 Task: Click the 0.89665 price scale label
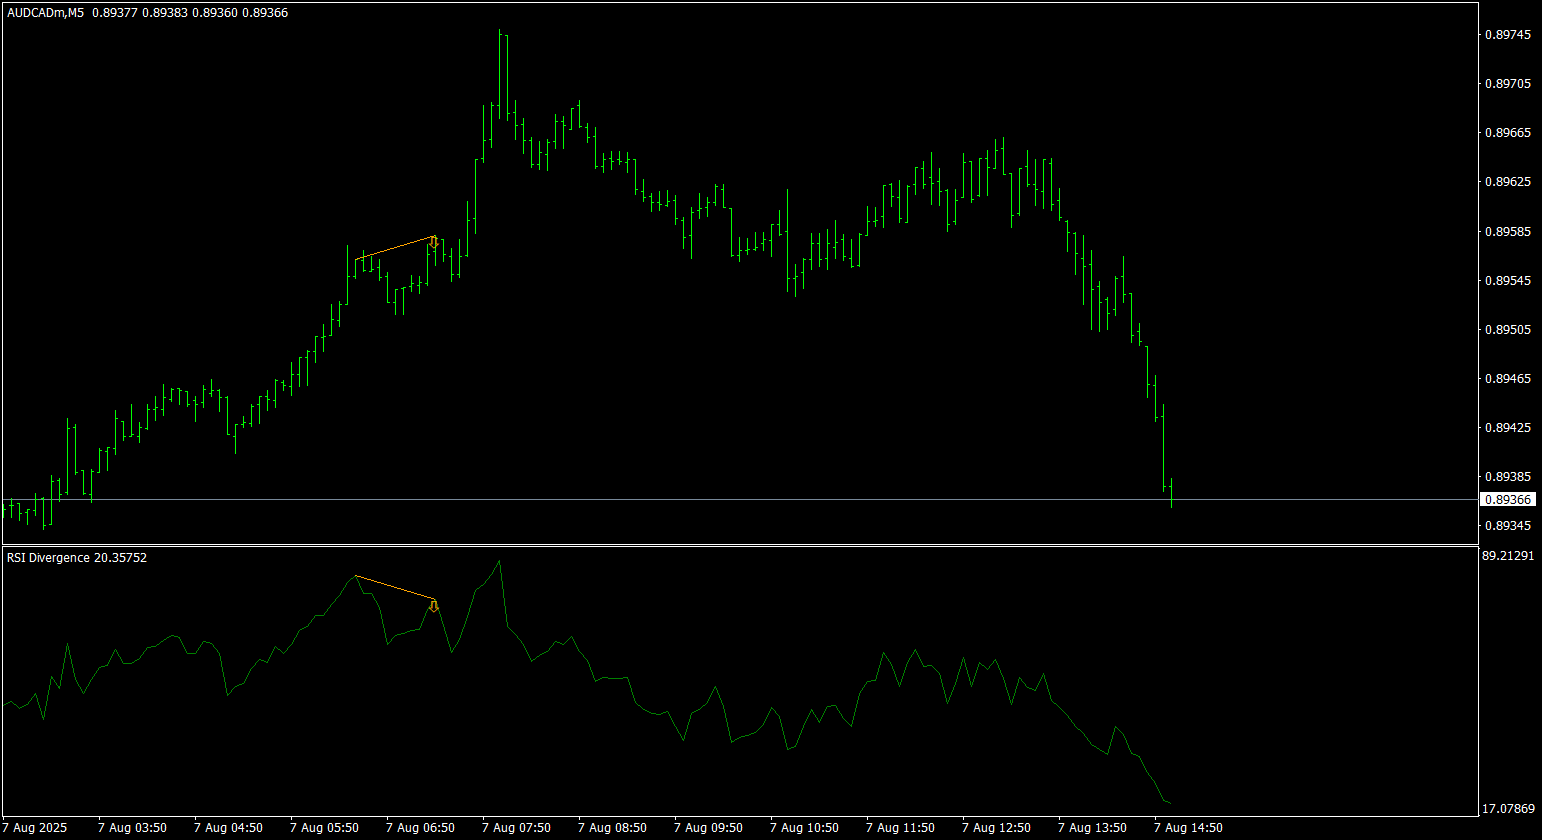click(1508, 132)
